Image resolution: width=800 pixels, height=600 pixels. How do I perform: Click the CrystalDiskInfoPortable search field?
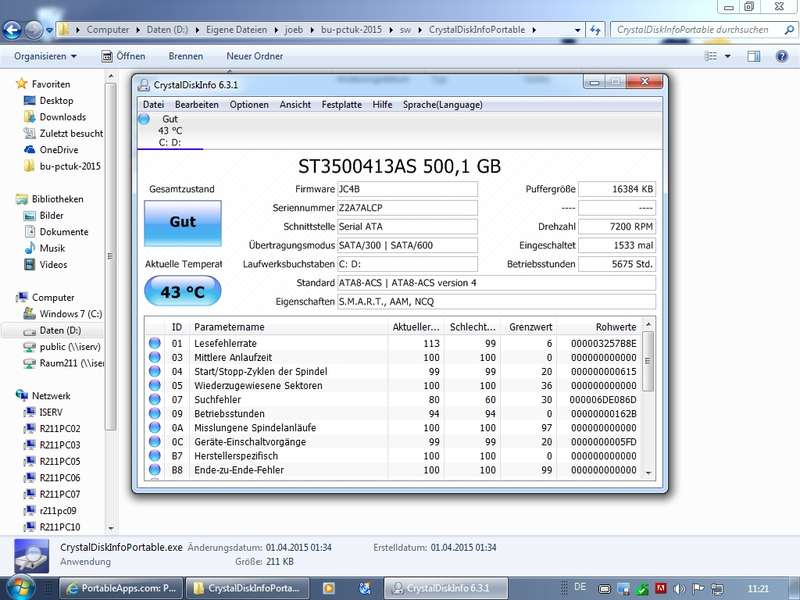point(697,30)
